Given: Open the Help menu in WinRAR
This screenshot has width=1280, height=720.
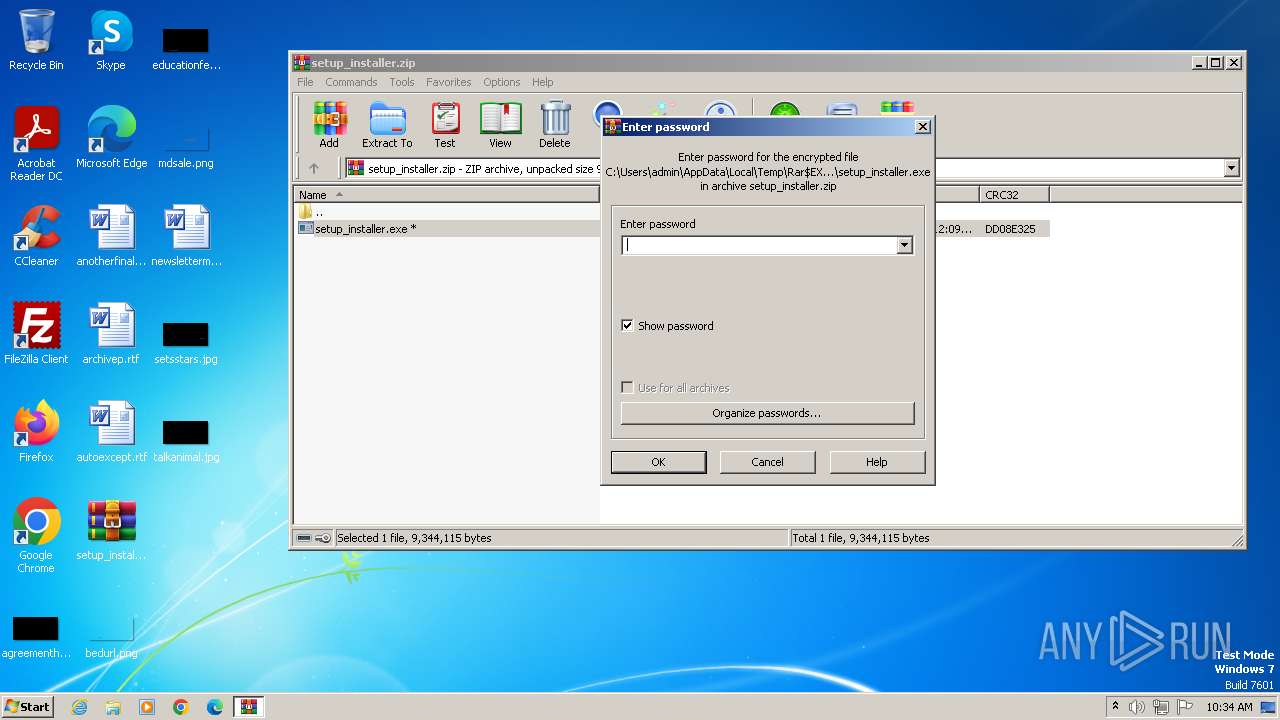Looking at the screenshot, I should [x=543, y=82].
